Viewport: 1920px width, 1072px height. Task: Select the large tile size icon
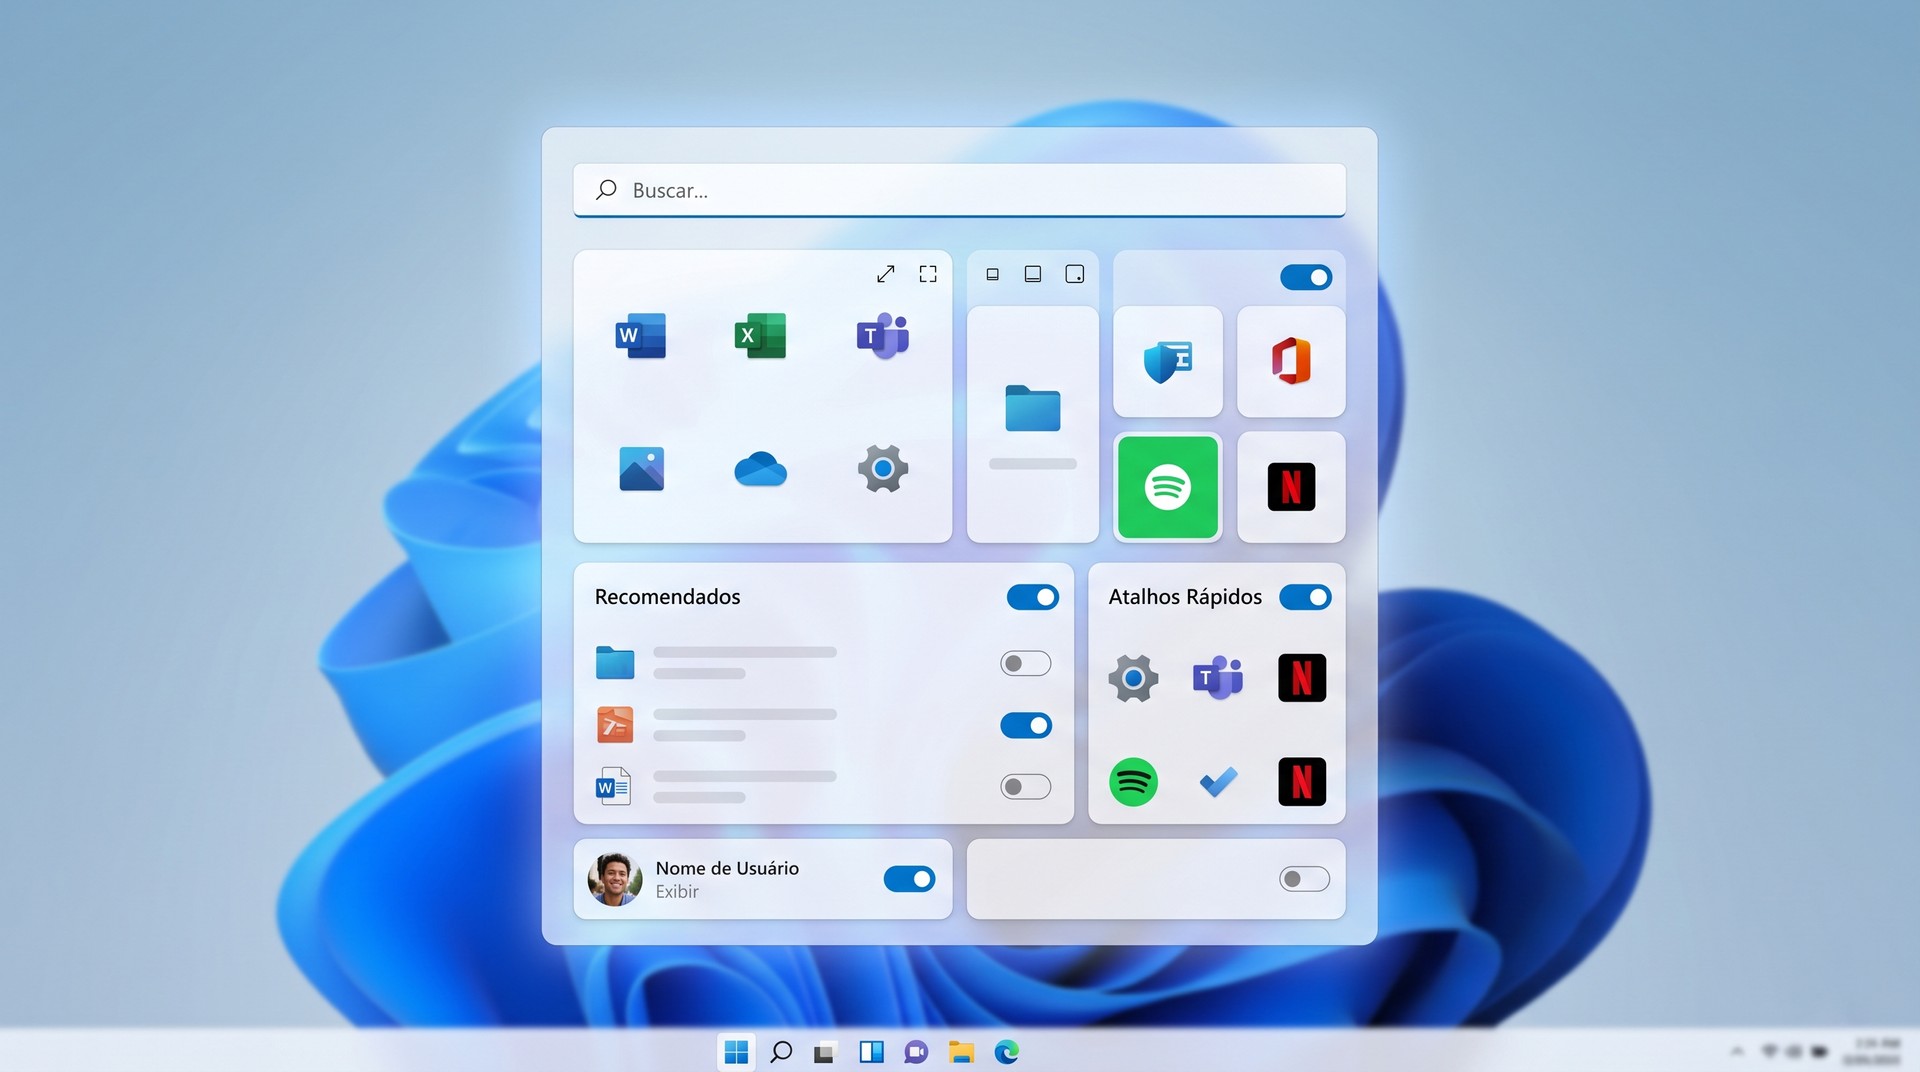[1074, 274]
